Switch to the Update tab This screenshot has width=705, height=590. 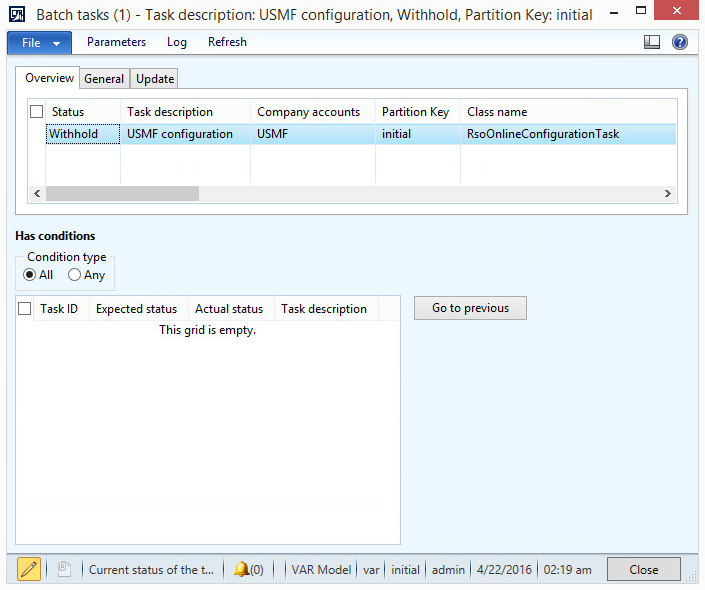click(x=155, y=79)
